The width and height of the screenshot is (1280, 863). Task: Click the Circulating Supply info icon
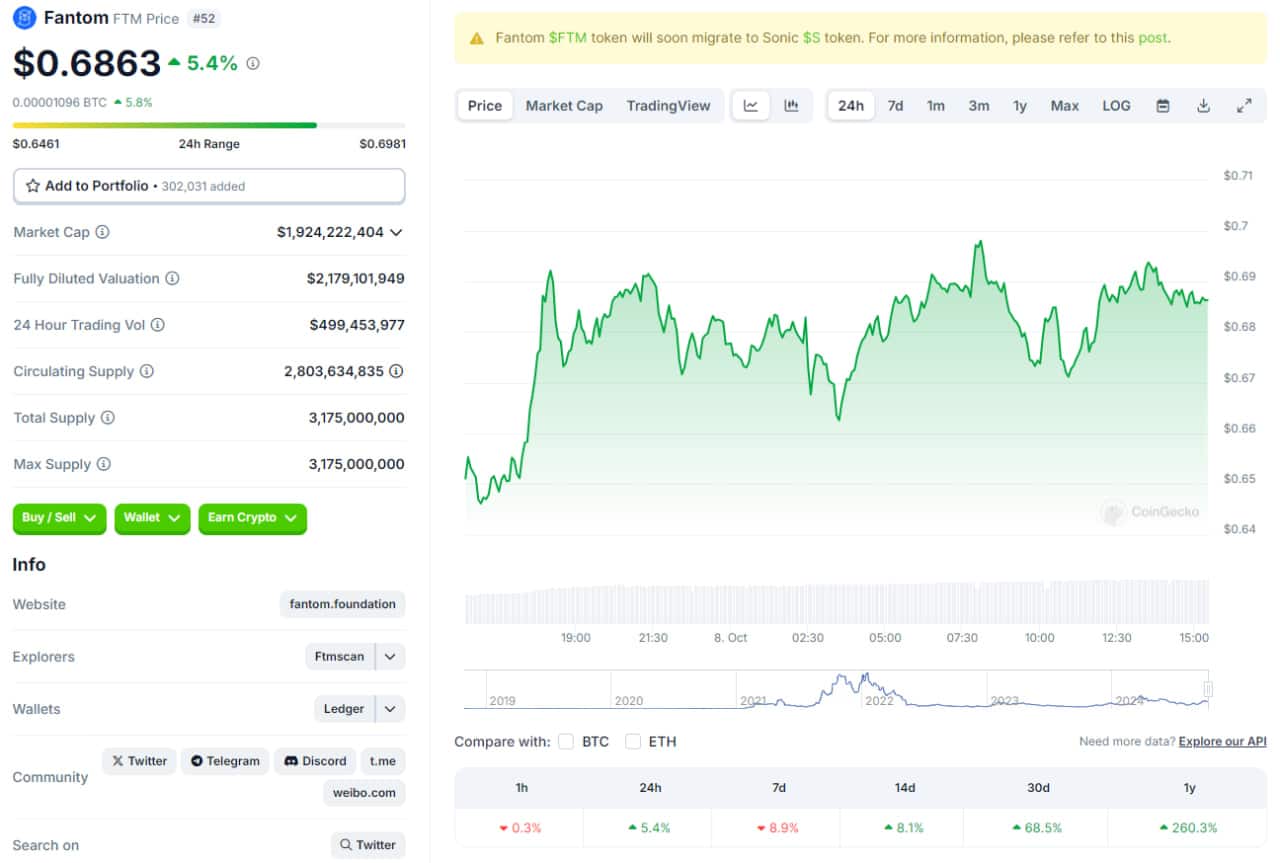click(147, 371)
